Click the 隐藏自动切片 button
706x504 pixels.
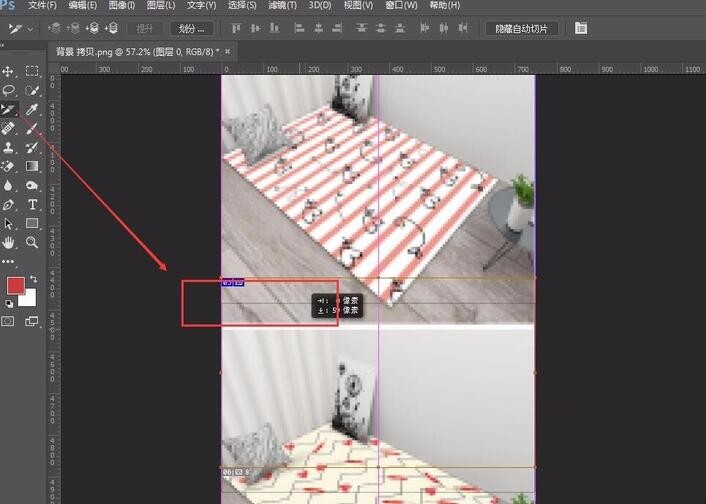click(x=521, y=28)
